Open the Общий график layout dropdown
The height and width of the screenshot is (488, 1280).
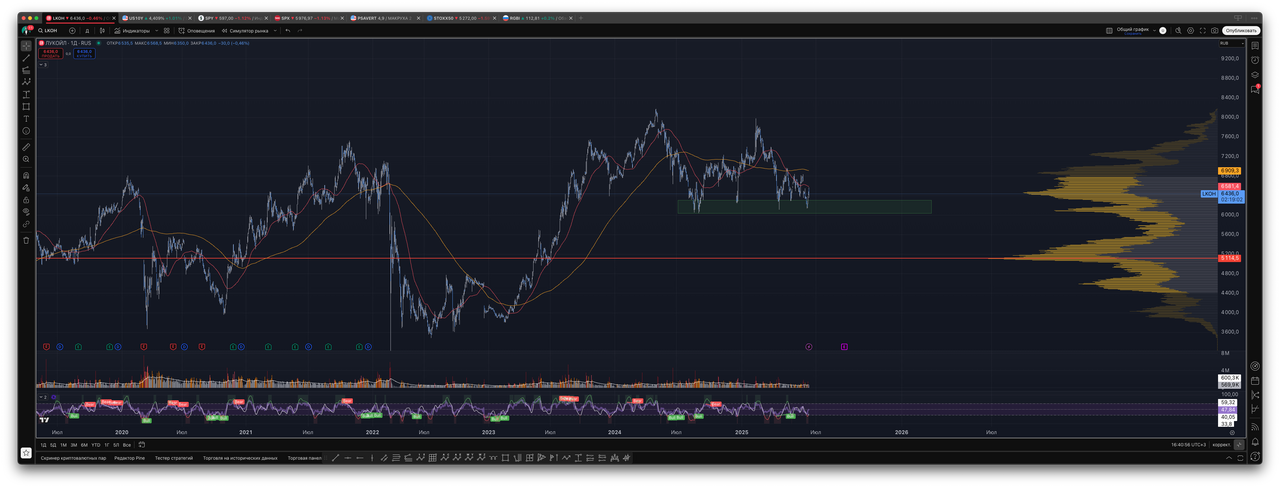tap(1155, 30)
